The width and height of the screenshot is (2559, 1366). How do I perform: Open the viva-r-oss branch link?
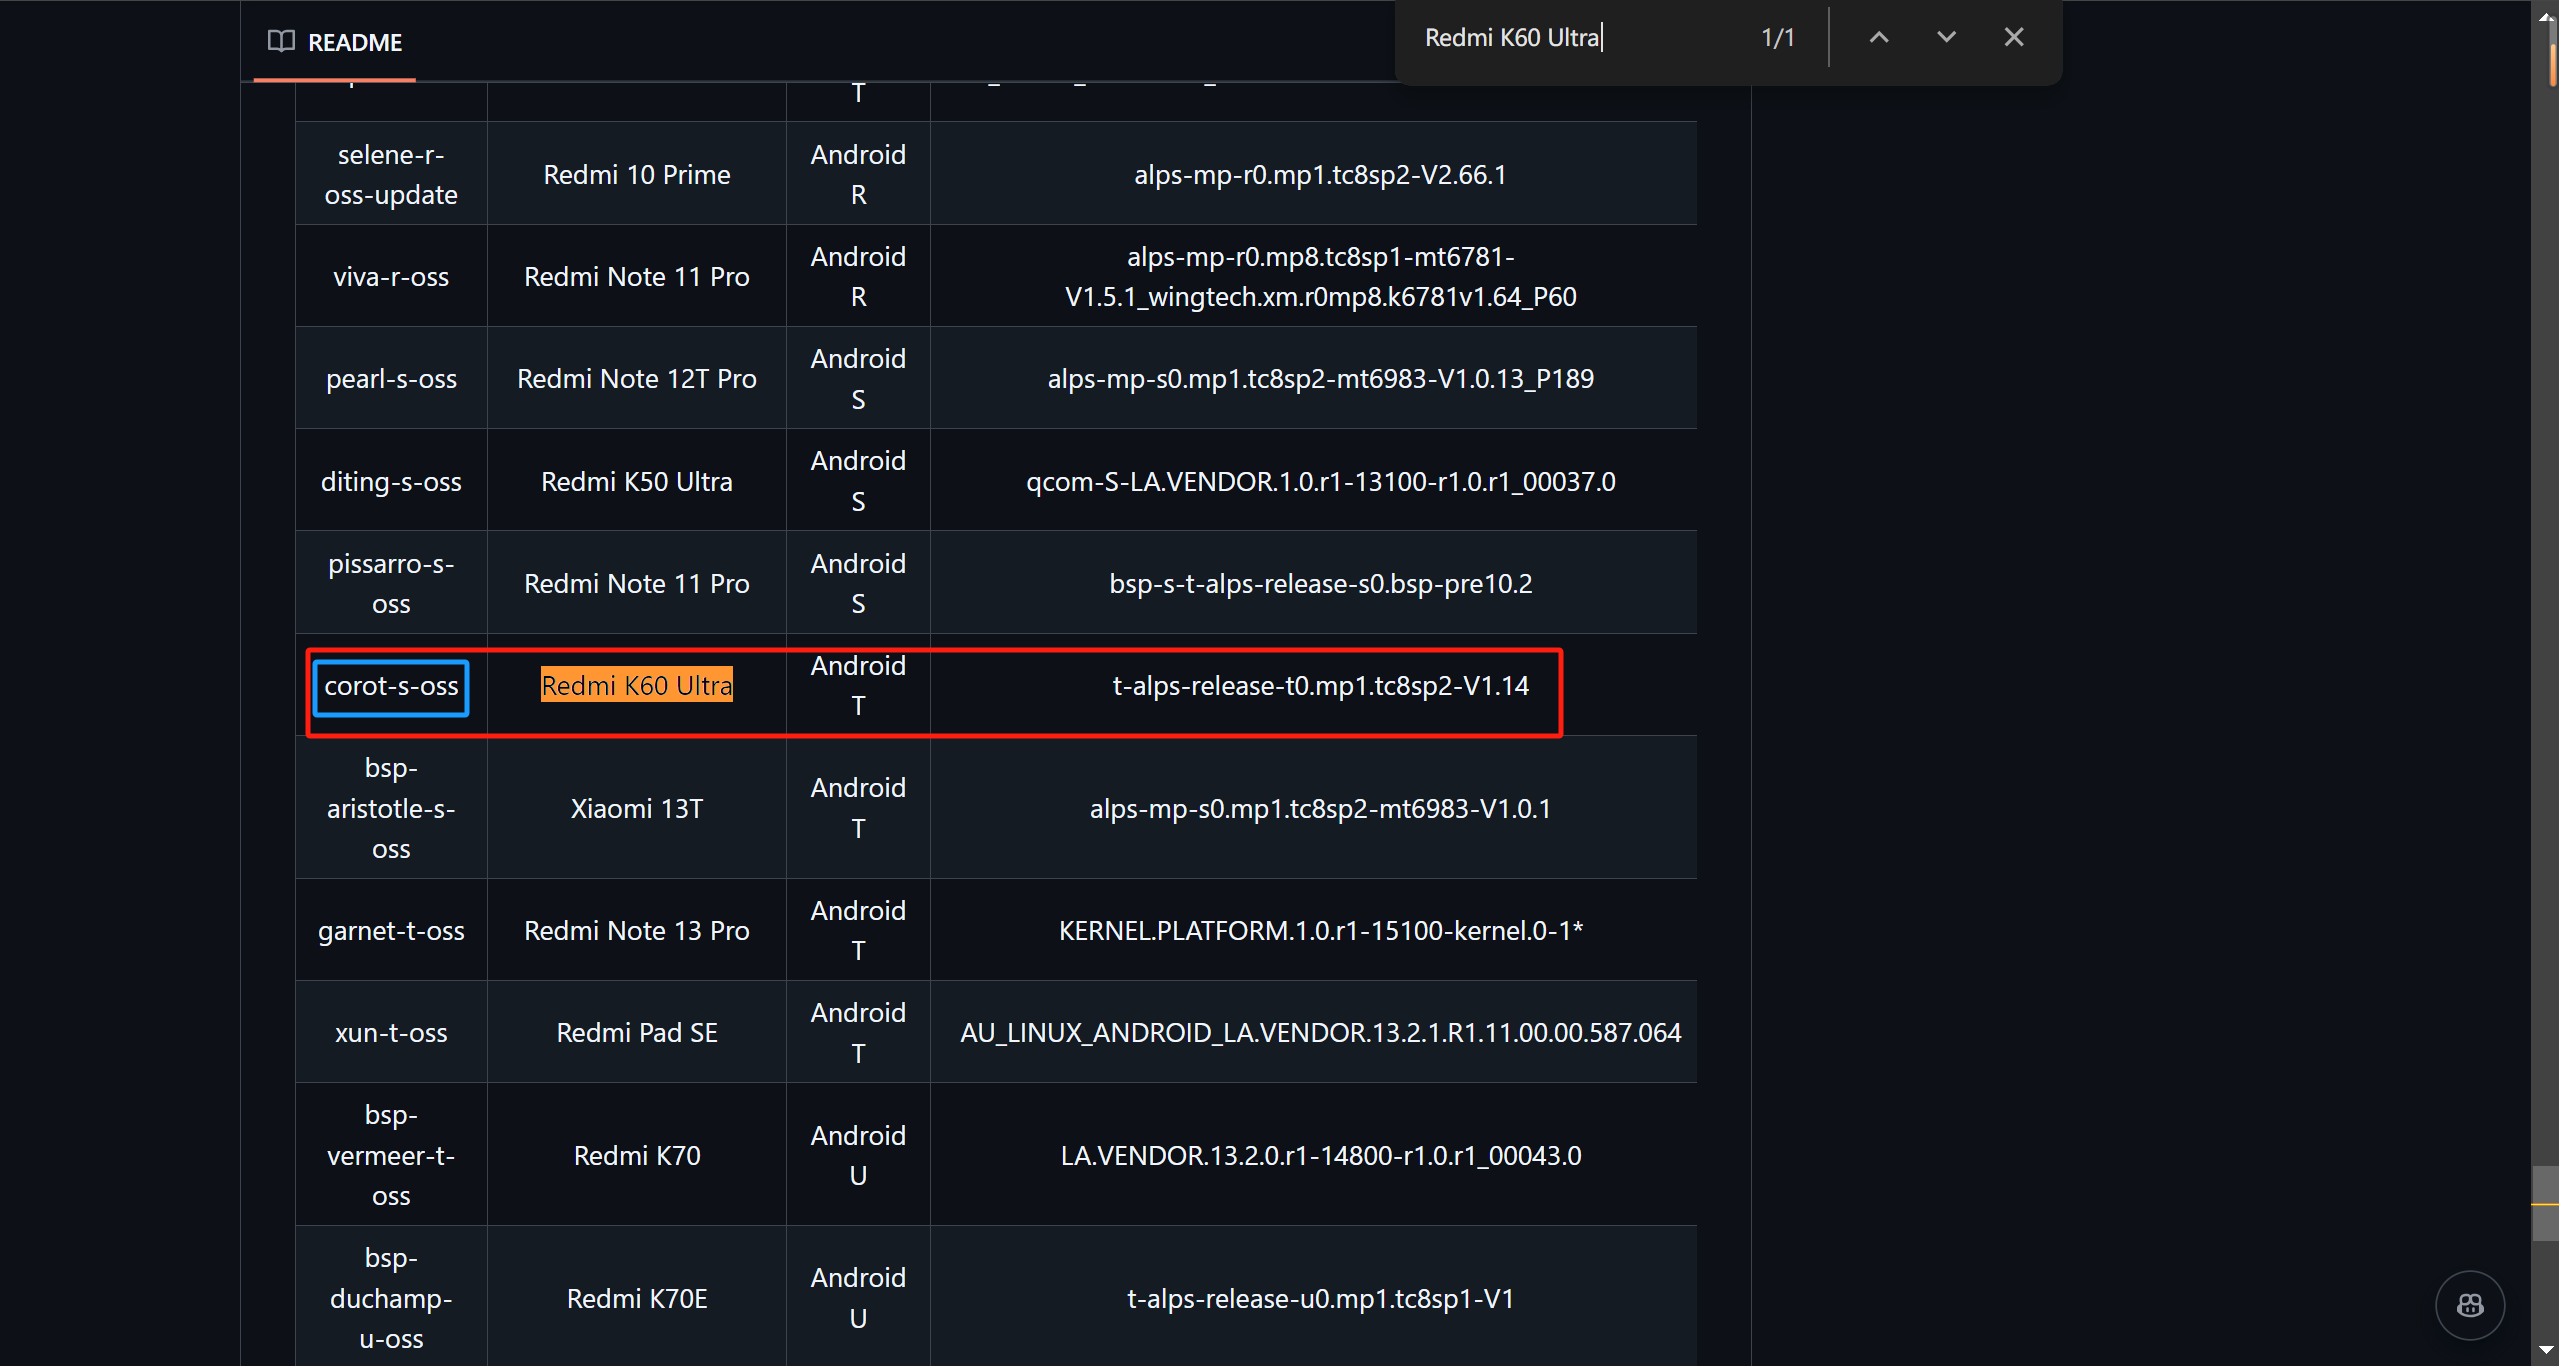tap(391, 277)
